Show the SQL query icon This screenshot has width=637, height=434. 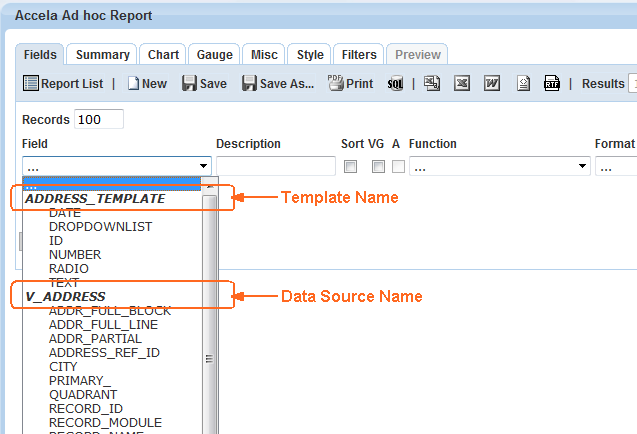(395, 84)
